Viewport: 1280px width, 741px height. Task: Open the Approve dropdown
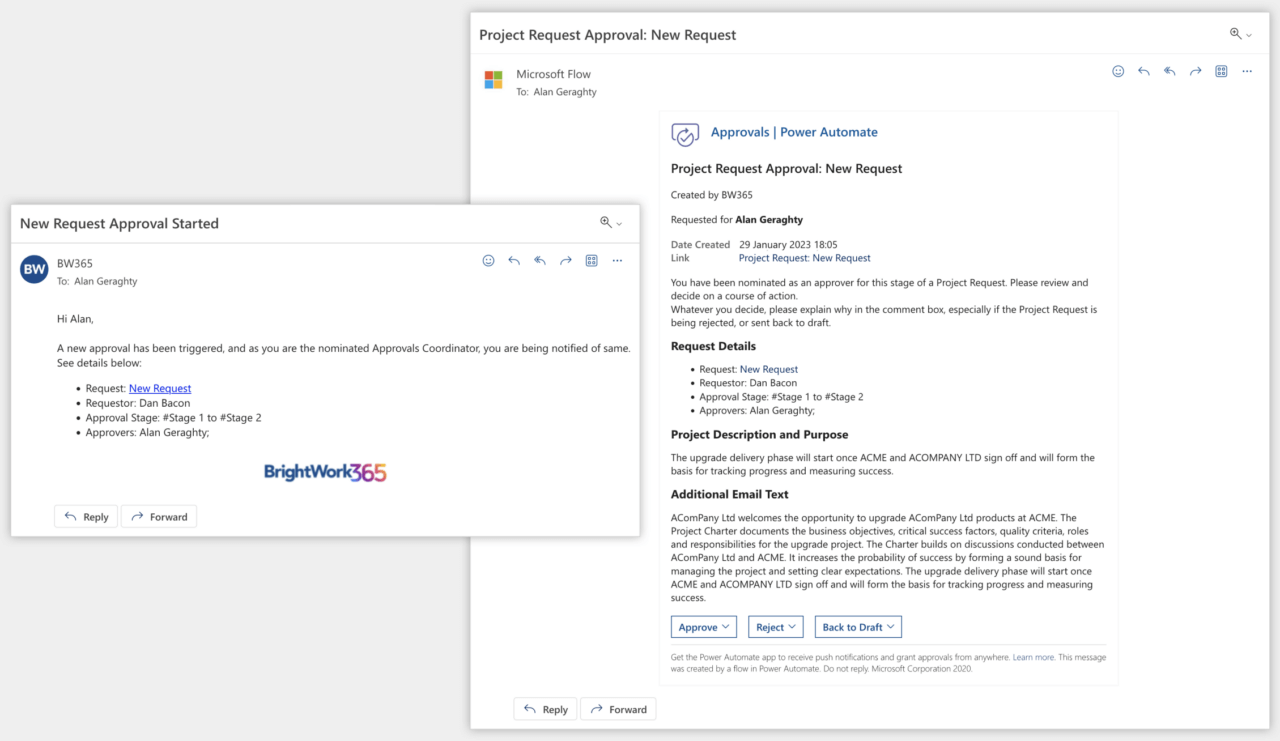(703, 626)
